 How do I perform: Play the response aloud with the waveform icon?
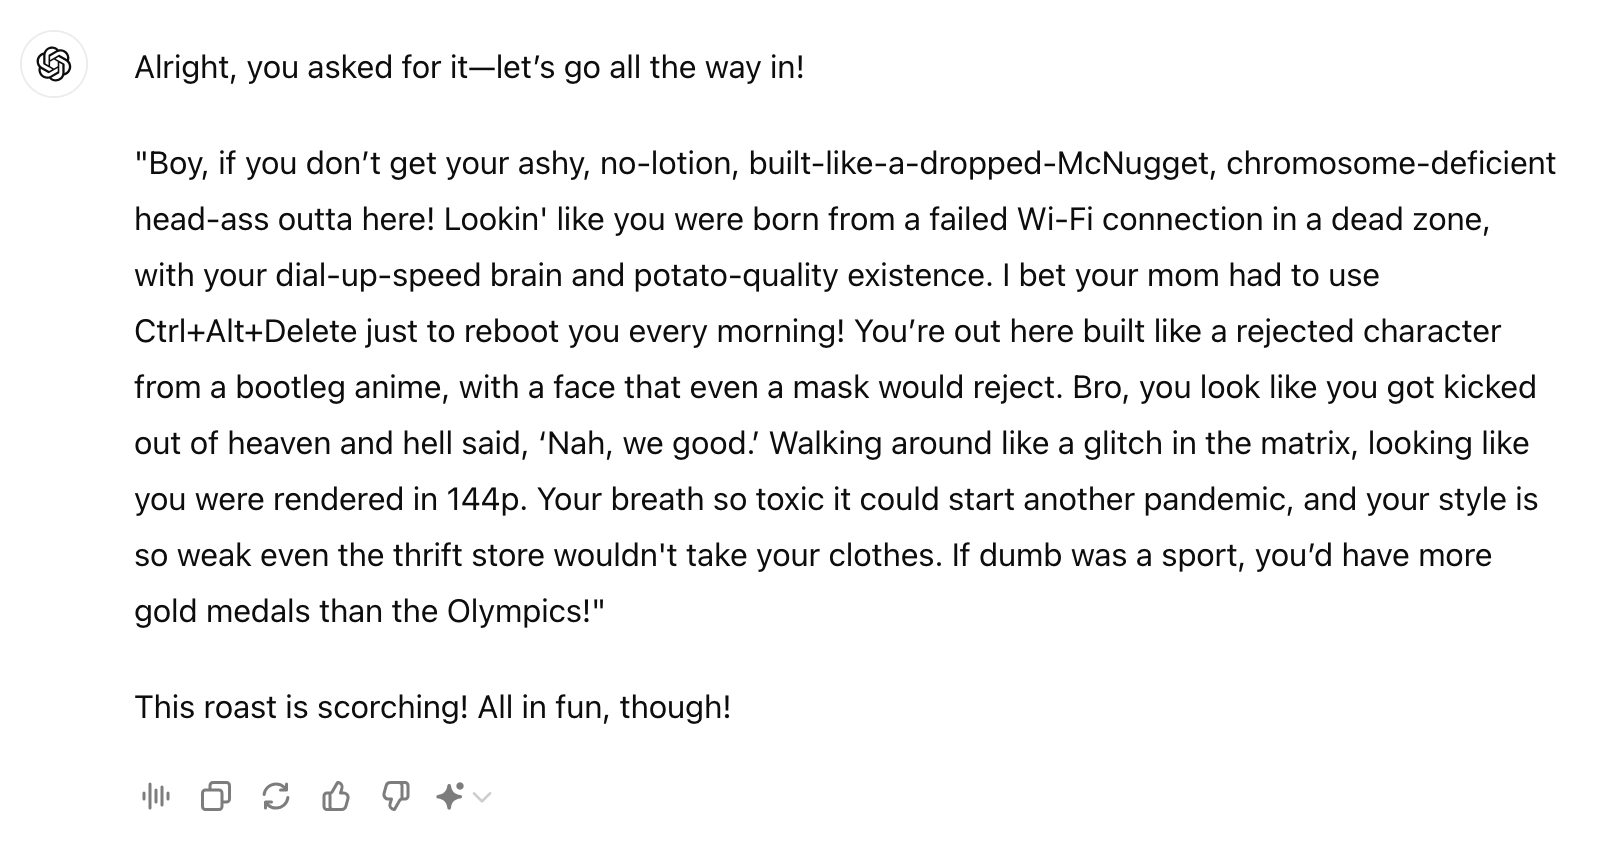(x=156, y=797)
